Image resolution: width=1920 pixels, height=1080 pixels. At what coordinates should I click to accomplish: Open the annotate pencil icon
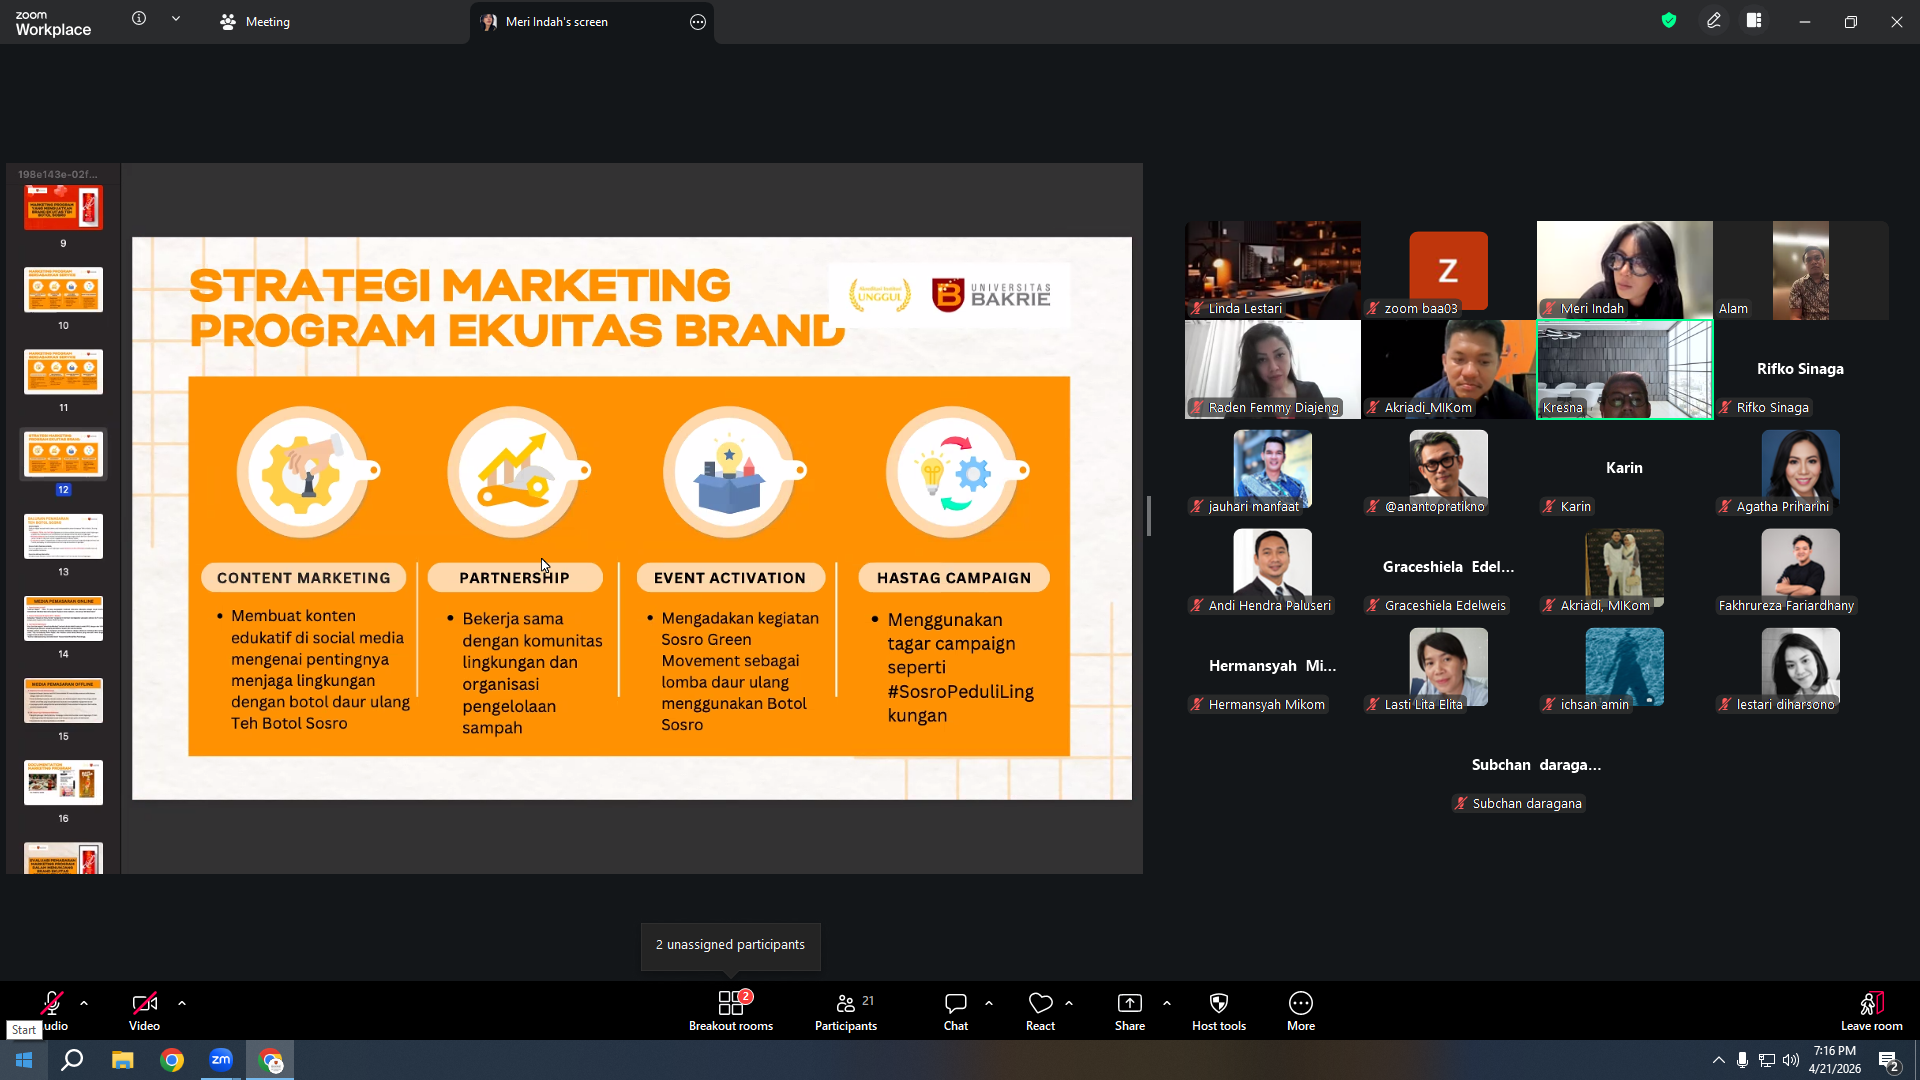pos(1714,20)
